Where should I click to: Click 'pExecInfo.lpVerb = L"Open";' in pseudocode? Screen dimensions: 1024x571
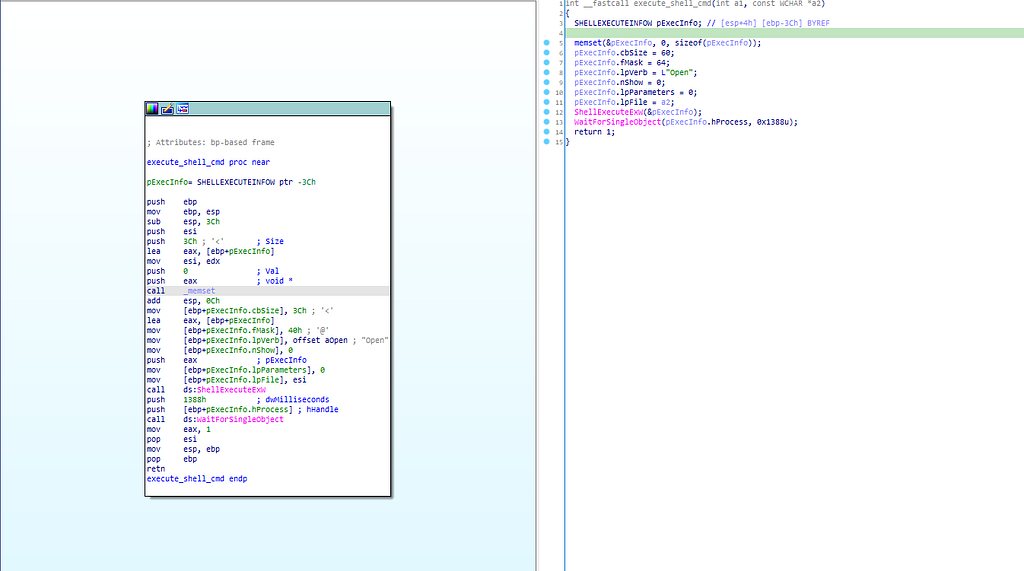click(635, 73)
